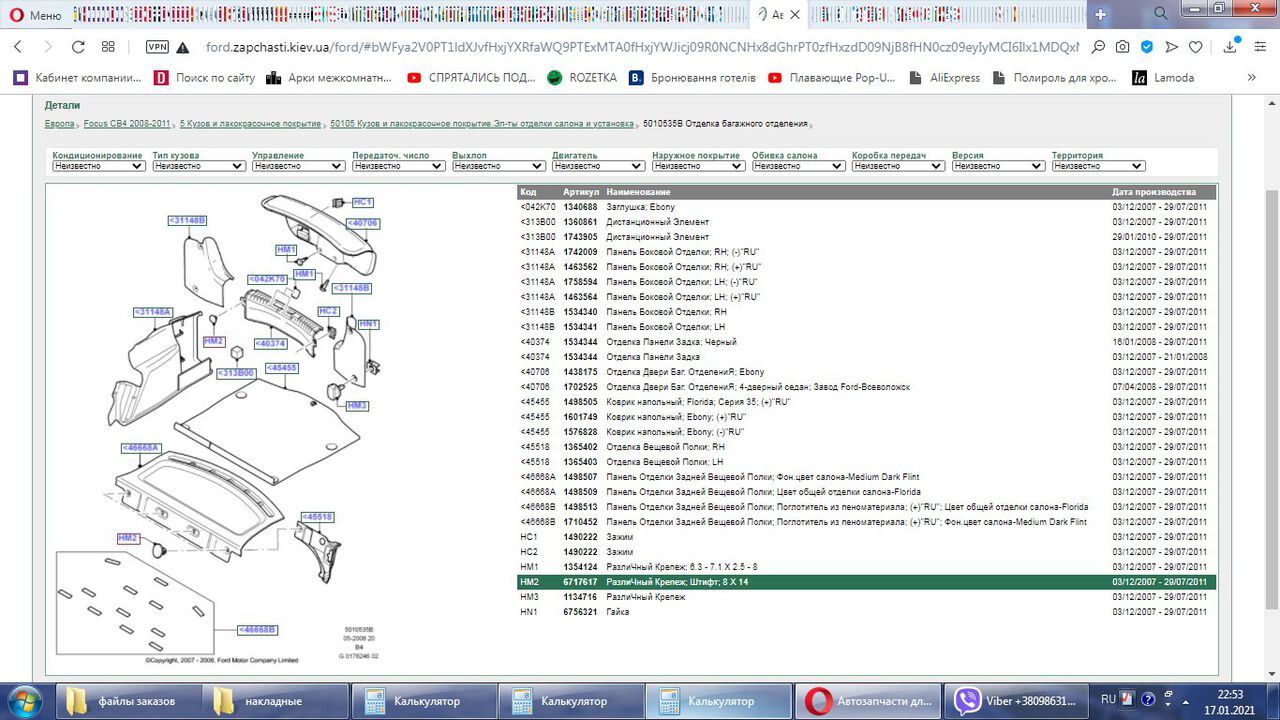Click the <46668B callout in diagram
This screenshot has height=720, width=1280.
257,630
